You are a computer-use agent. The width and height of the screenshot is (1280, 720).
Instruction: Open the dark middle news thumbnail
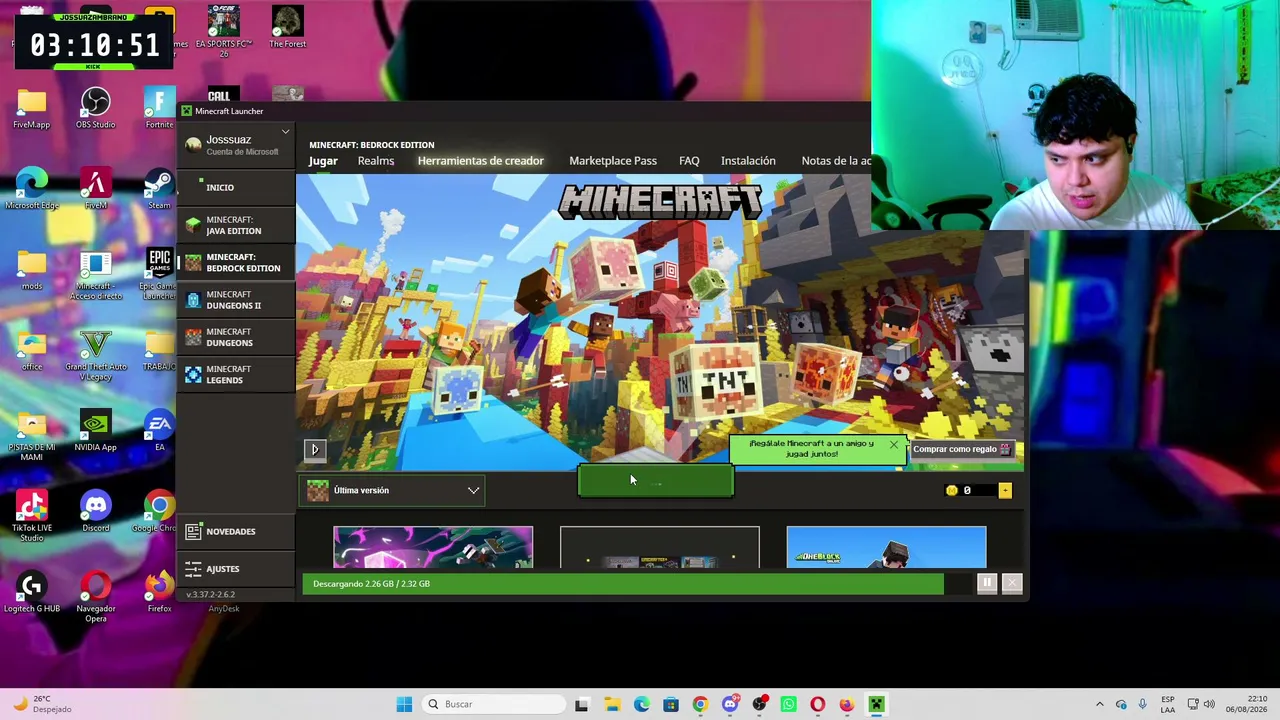(660, 547)
